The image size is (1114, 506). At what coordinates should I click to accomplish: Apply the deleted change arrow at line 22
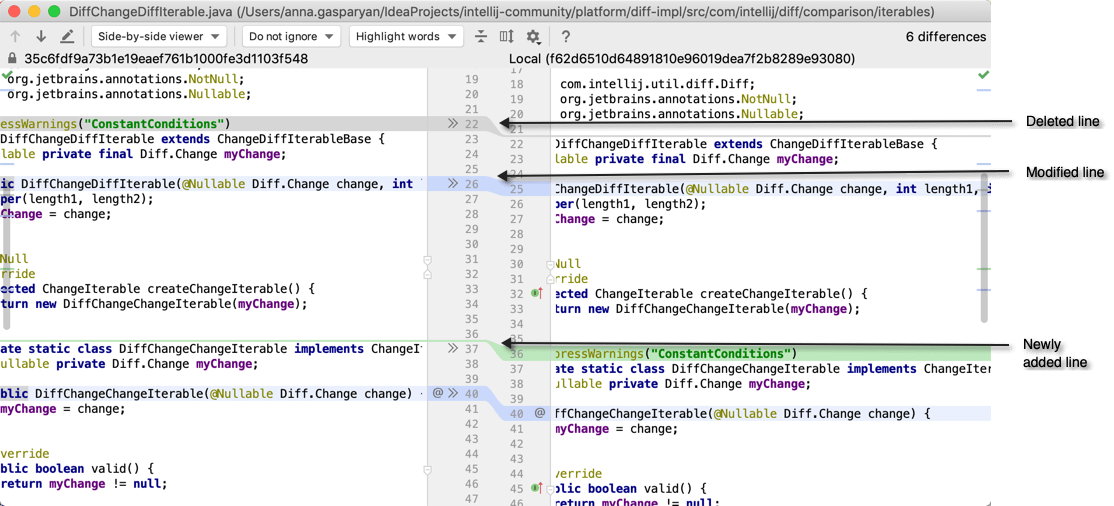pyautogui.click(x=453, y=124)
